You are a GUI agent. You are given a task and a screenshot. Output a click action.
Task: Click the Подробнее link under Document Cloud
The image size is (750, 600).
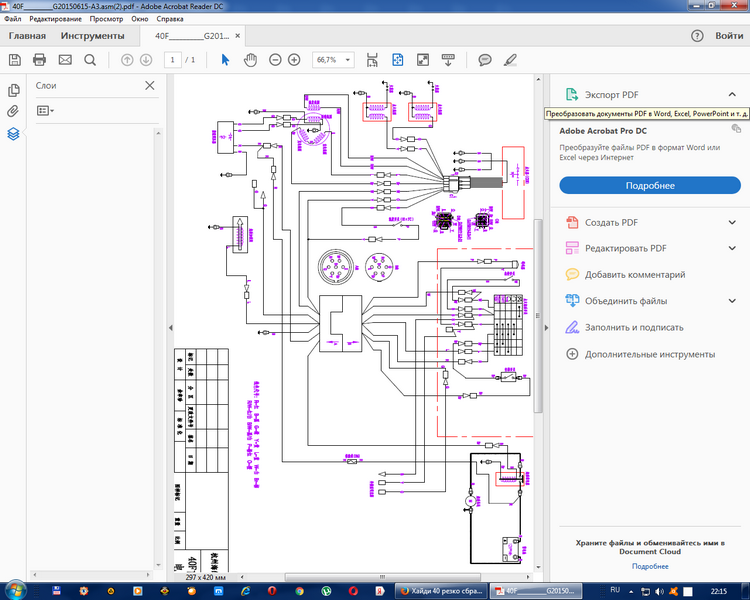650,566
